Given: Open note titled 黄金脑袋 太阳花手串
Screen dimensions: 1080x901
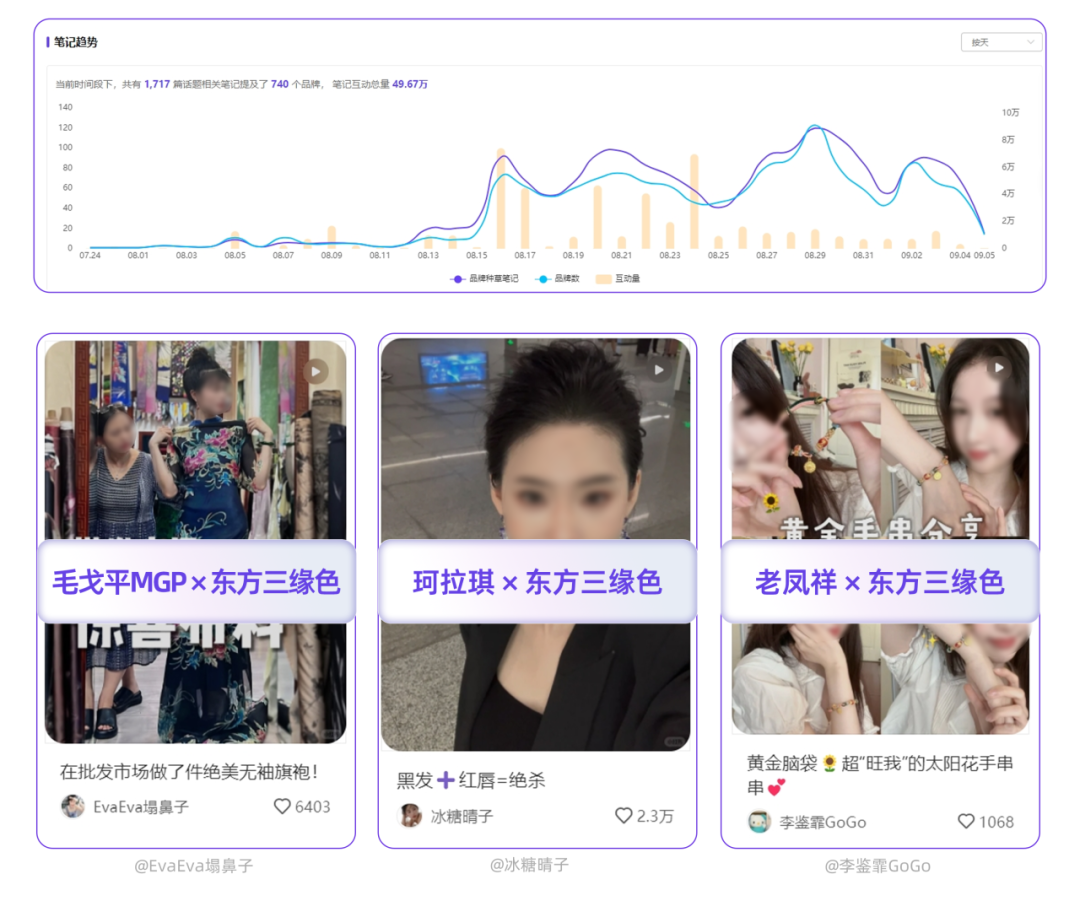Looking at the screenshot, I should pyautogui.click(x=880, y=775).
